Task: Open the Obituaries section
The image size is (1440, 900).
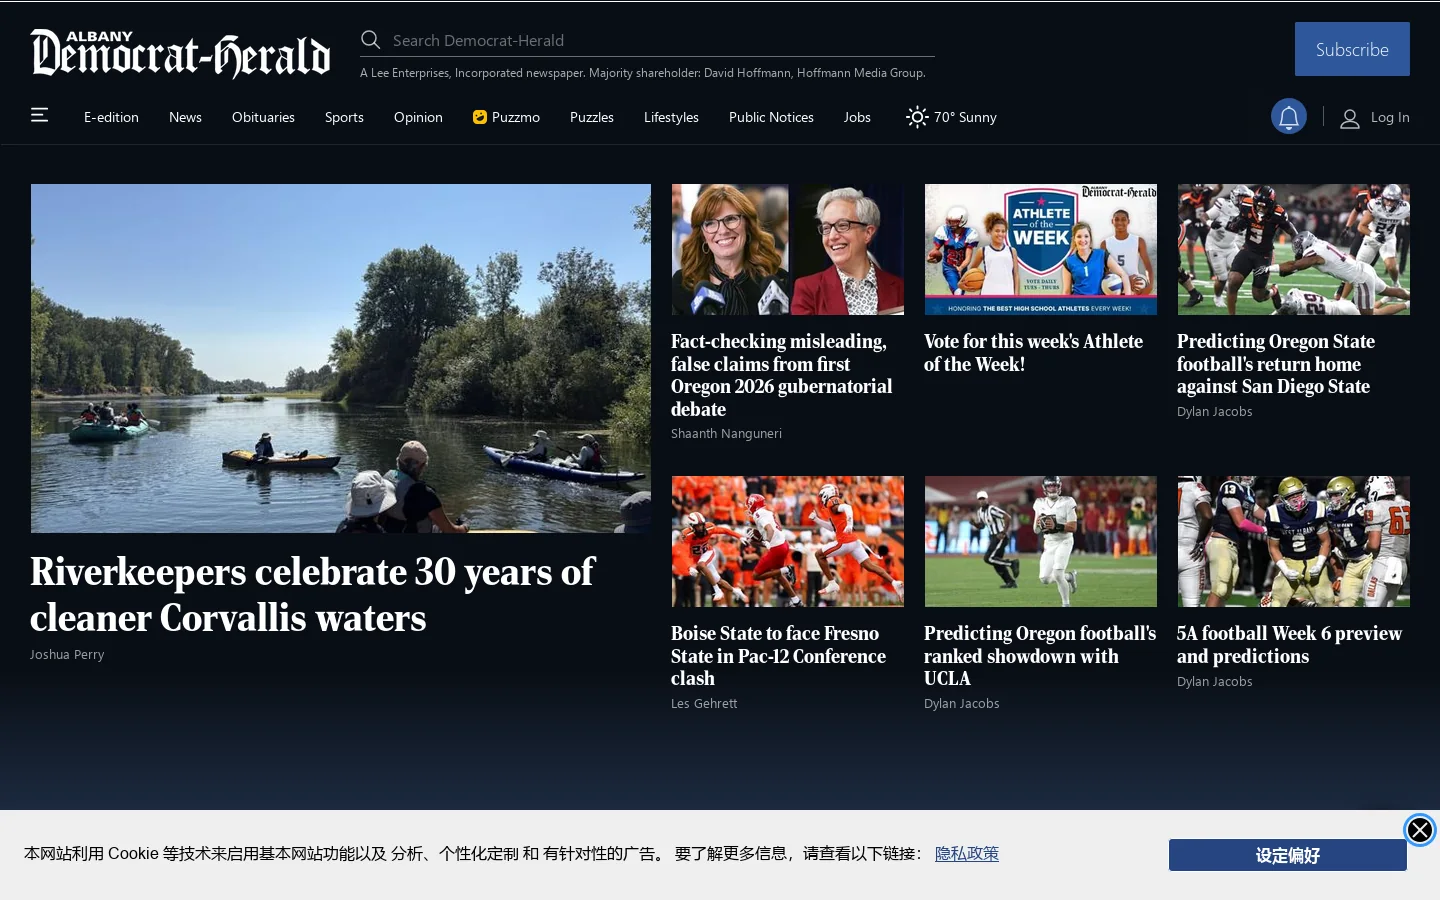Action: pyautogui.click(x=263, y=117)
